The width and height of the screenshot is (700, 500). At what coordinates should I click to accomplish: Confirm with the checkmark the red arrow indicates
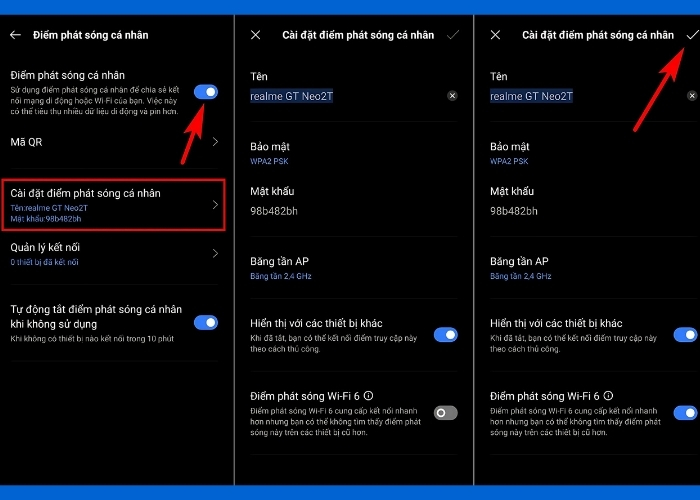point(692,35)
